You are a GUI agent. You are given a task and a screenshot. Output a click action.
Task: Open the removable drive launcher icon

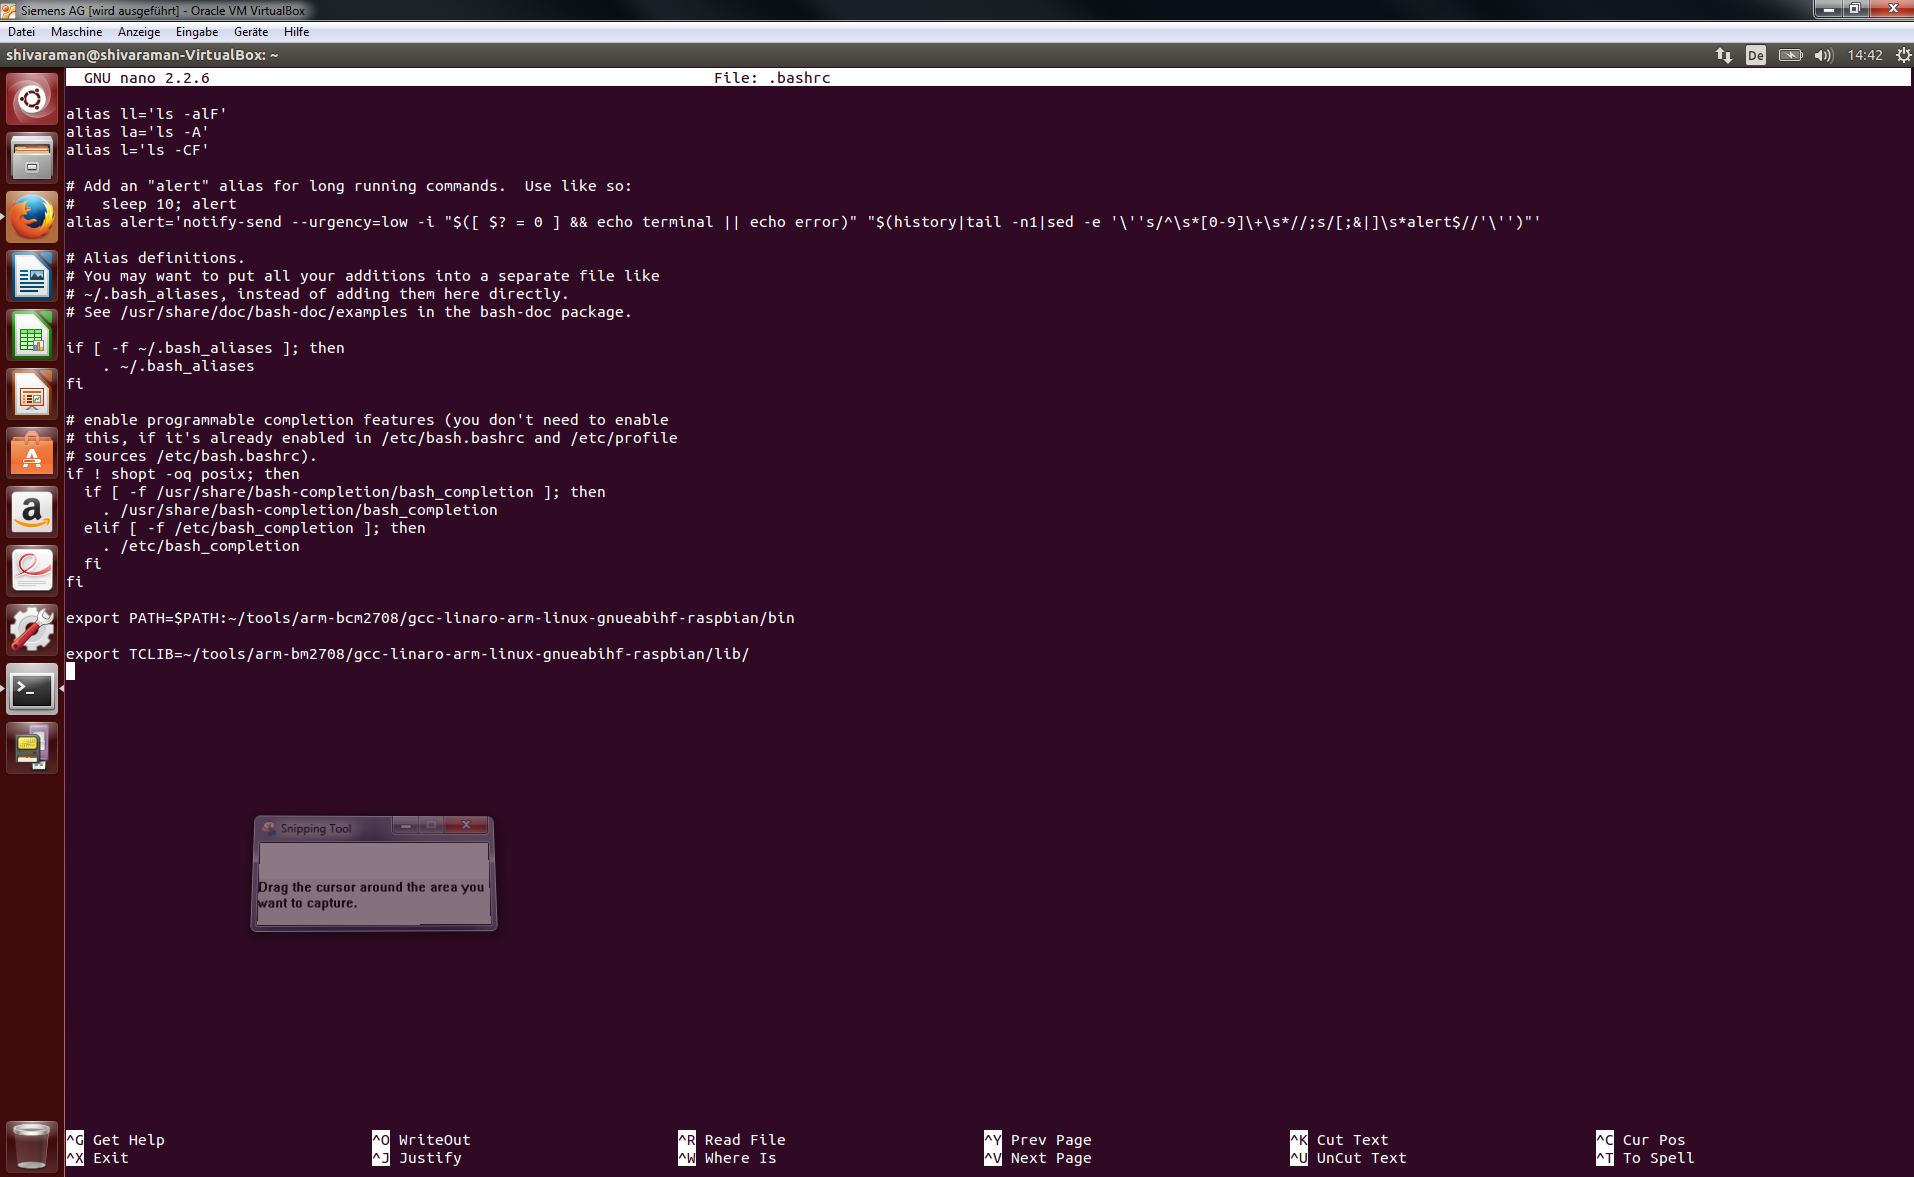coord(32,748)
